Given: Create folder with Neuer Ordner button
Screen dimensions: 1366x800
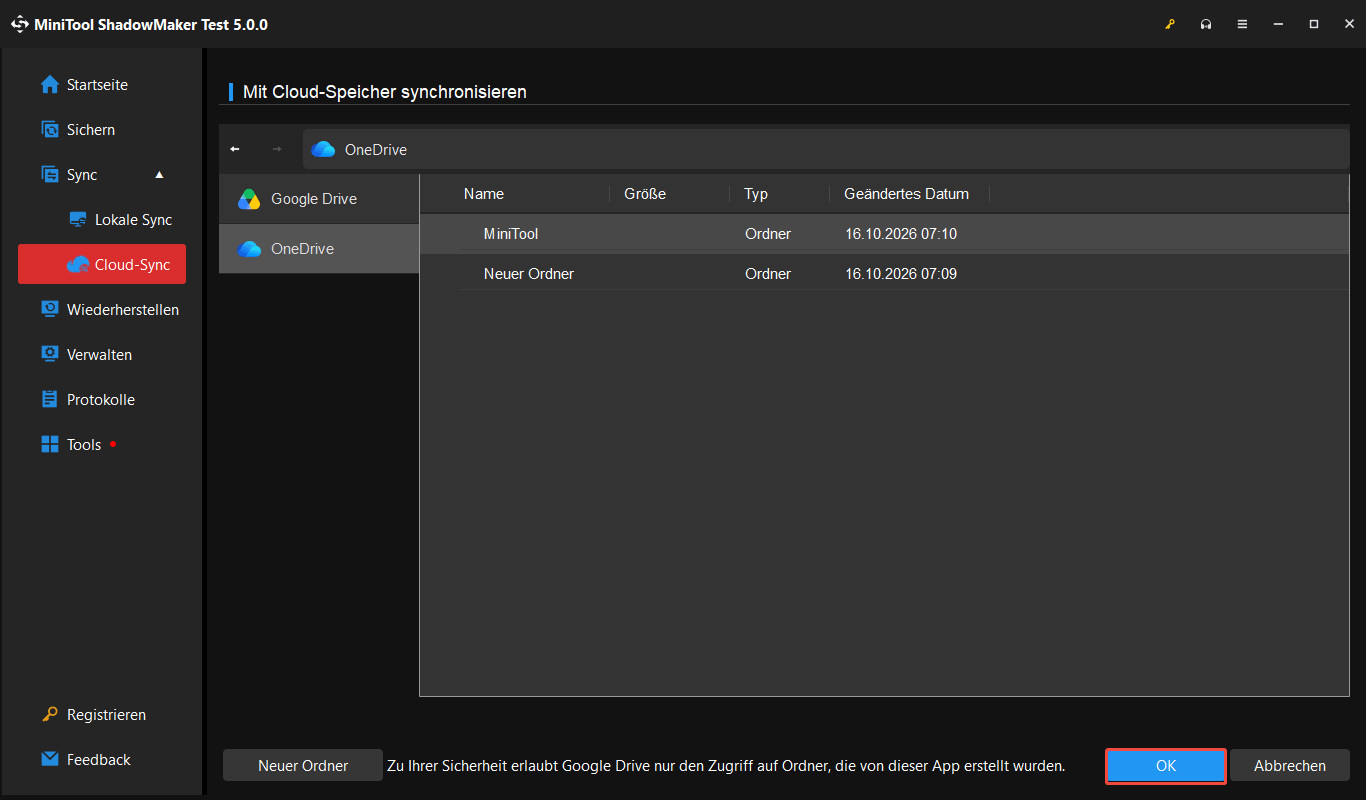Looking at the screenshot, I should pyautogui.click(x=303, y=766).
